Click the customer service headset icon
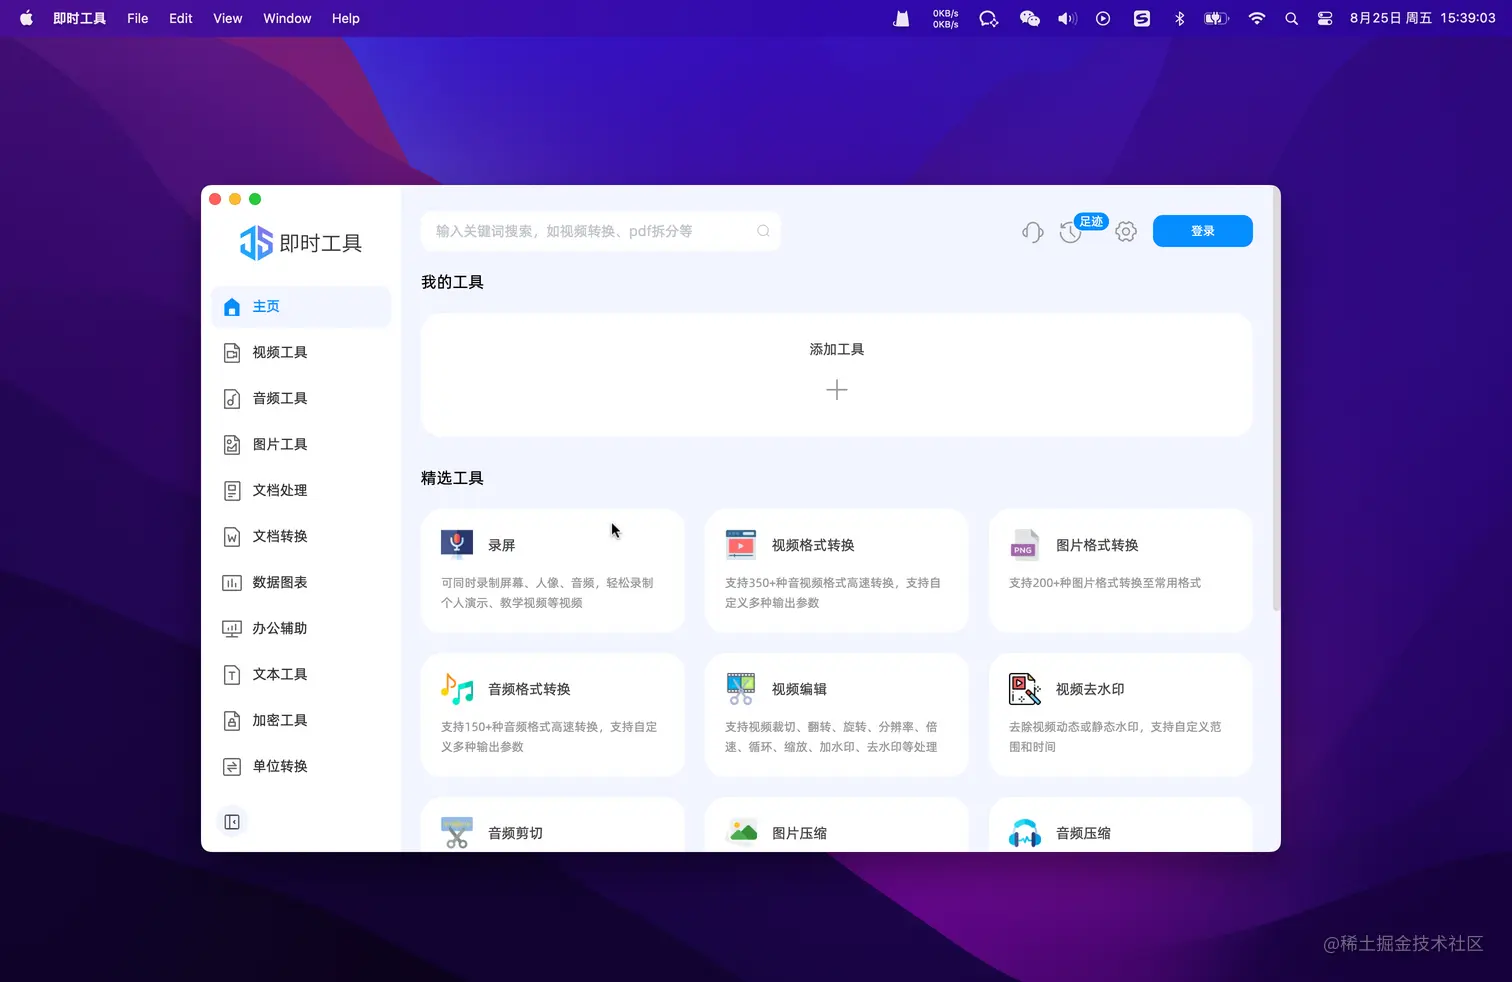The height and width of the screenshot is (982, 1512). click(x=1033, y=232)
